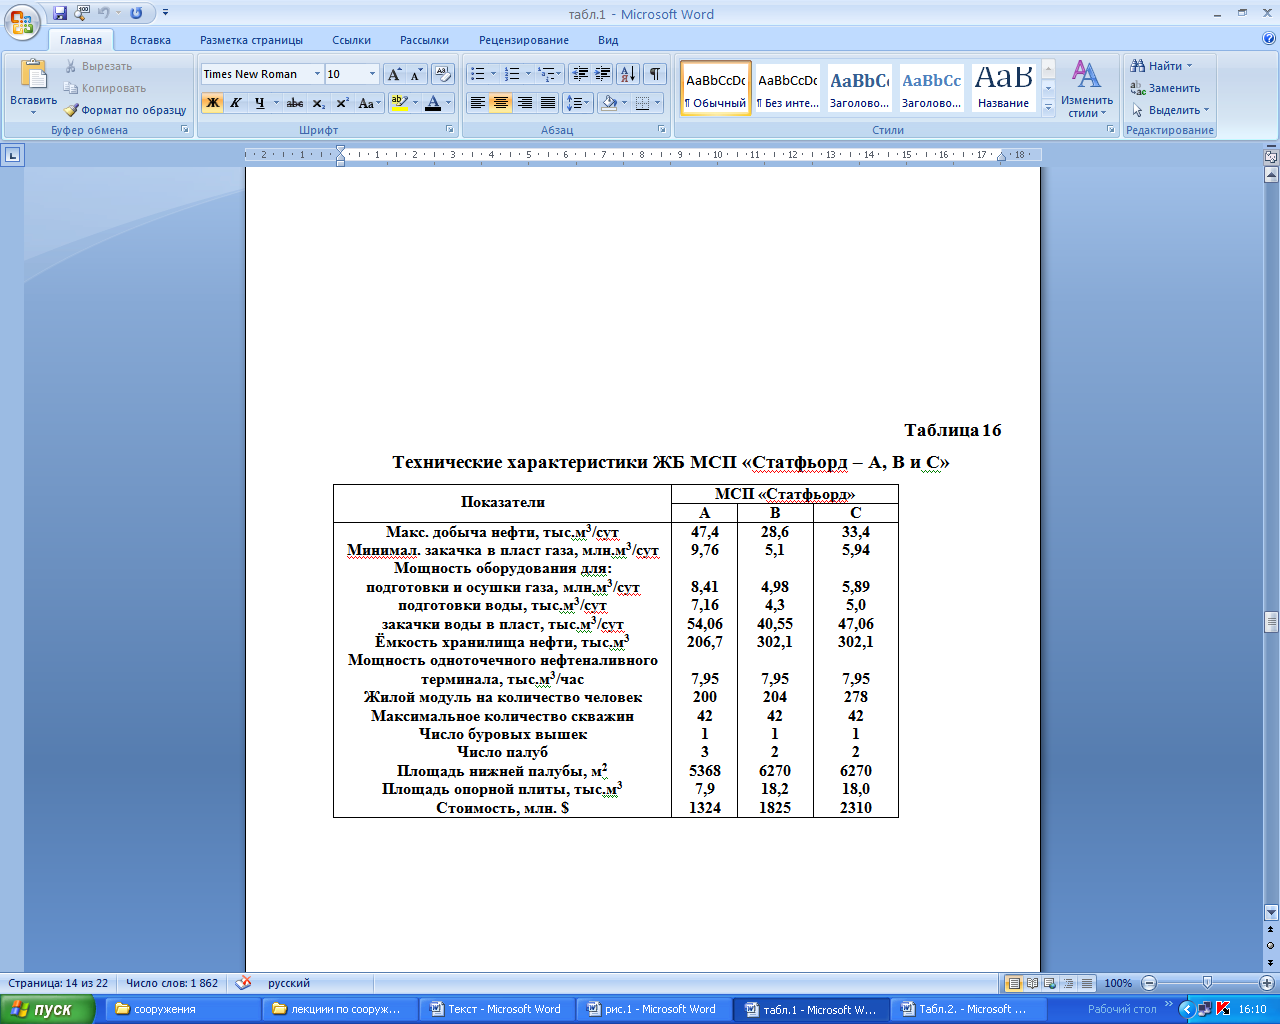Apply italic formatting with the К button
Image resolution: width=1280 pixels, height=1024 pixels.
(236, 103)
